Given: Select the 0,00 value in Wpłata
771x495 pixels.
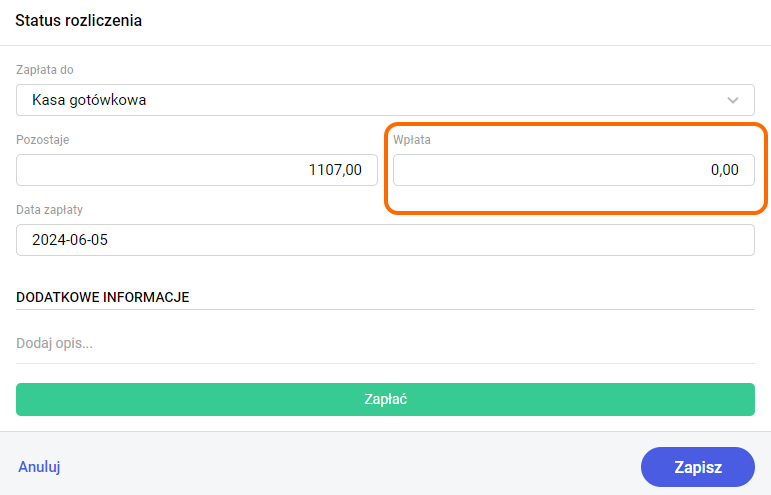Looking at the screenshot, I should (x=724, y=170).
